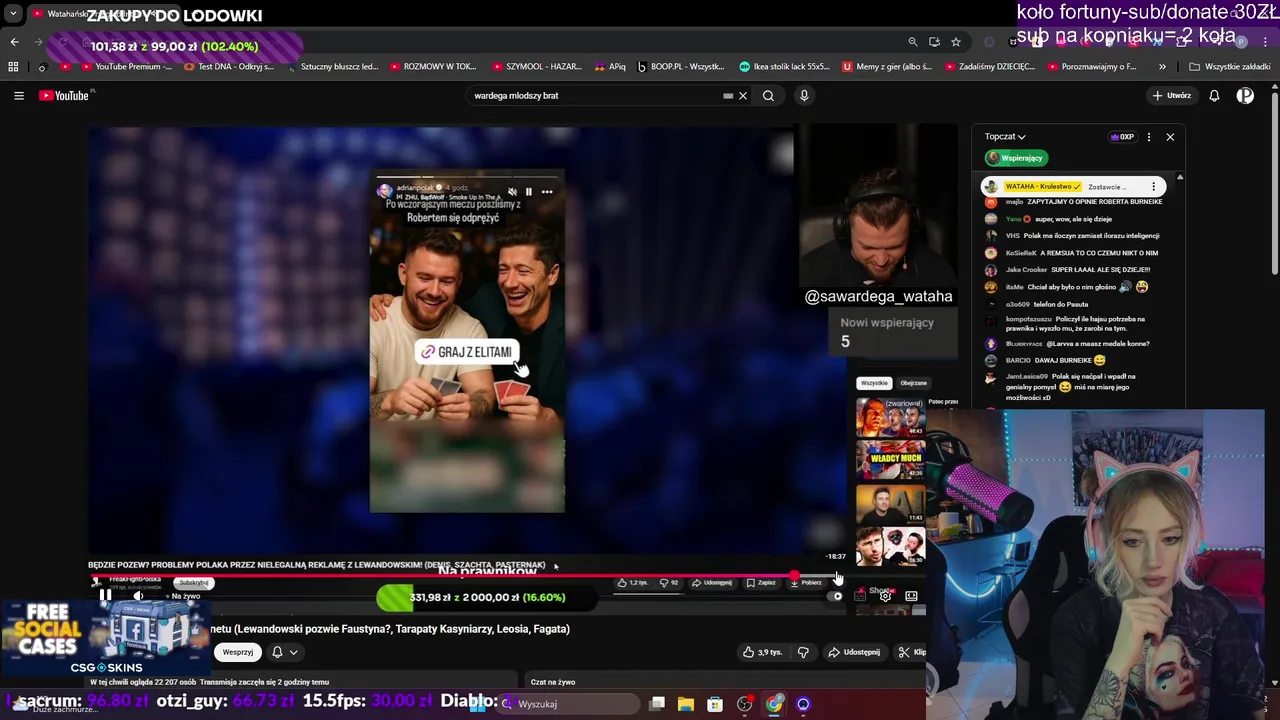Open File Explorer from taskbar
The image size is (1280, 720).
tap(686, 704)
